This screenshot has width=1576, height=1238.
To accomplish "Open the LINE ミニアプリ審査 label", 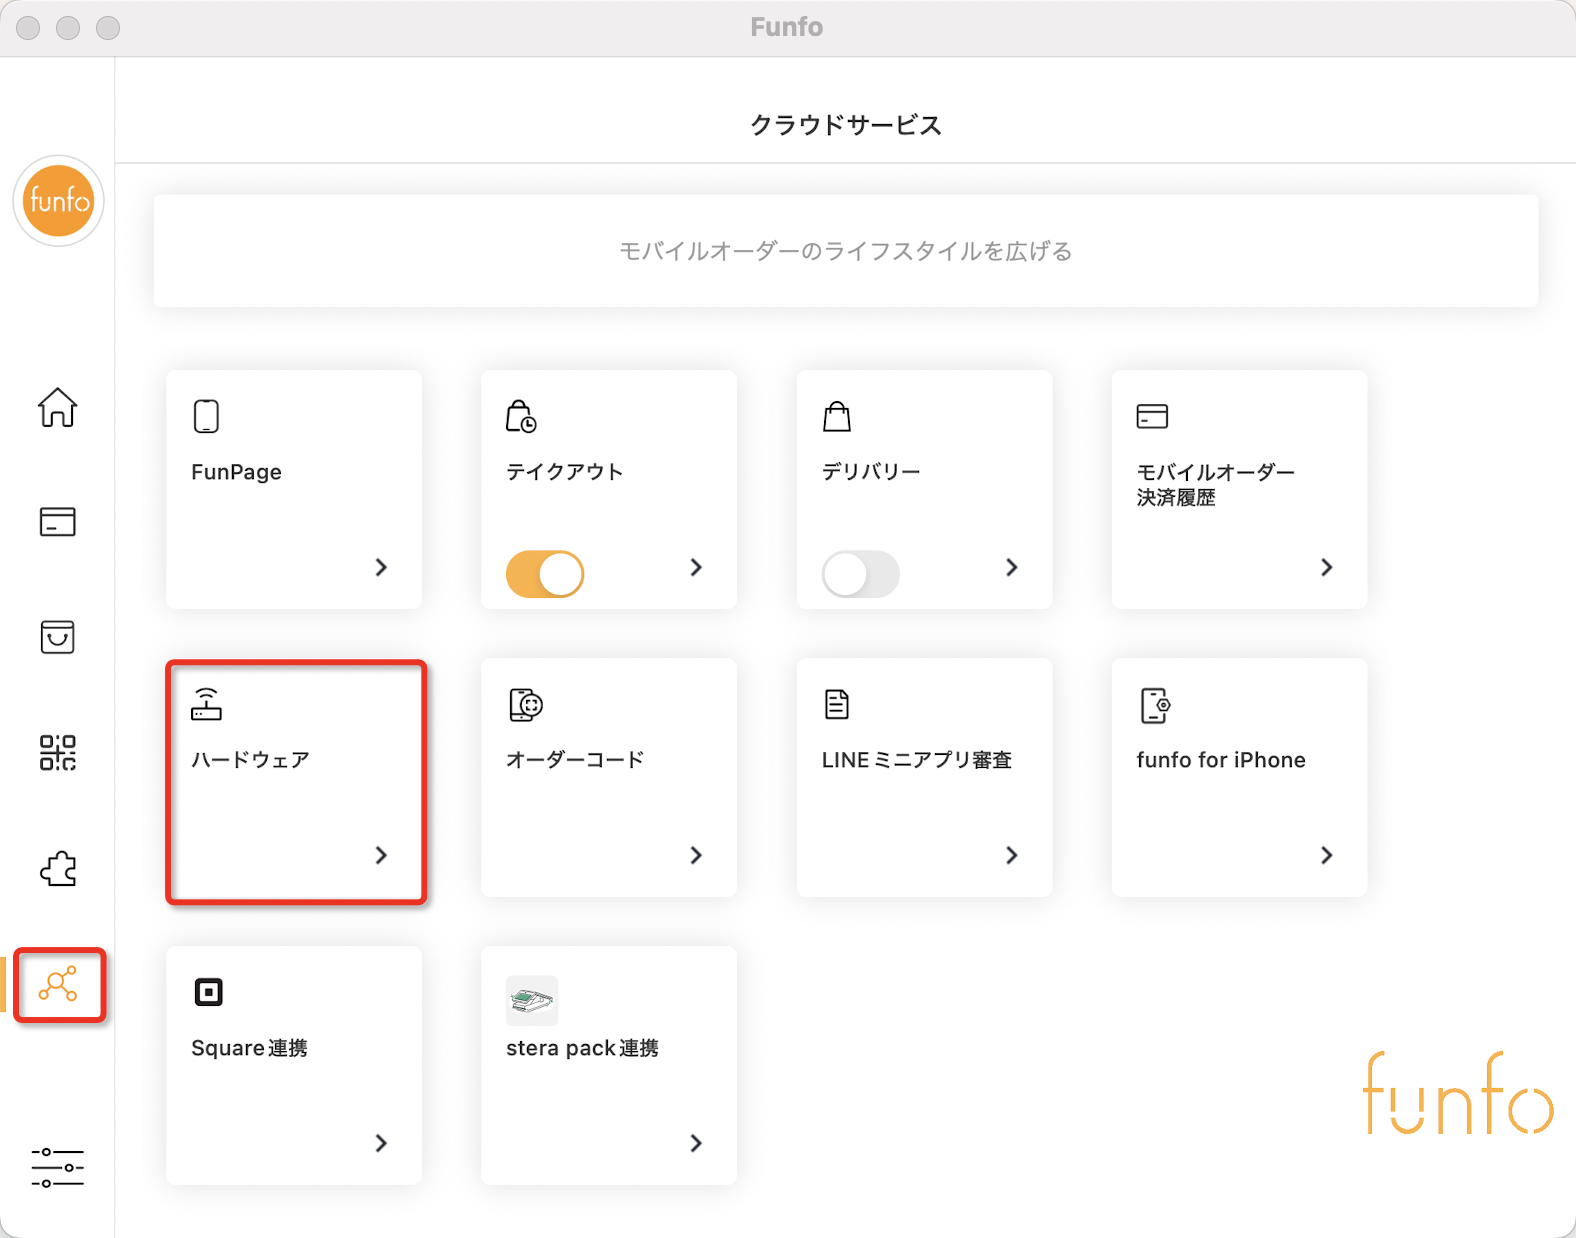I will click(x=917, y=760).
